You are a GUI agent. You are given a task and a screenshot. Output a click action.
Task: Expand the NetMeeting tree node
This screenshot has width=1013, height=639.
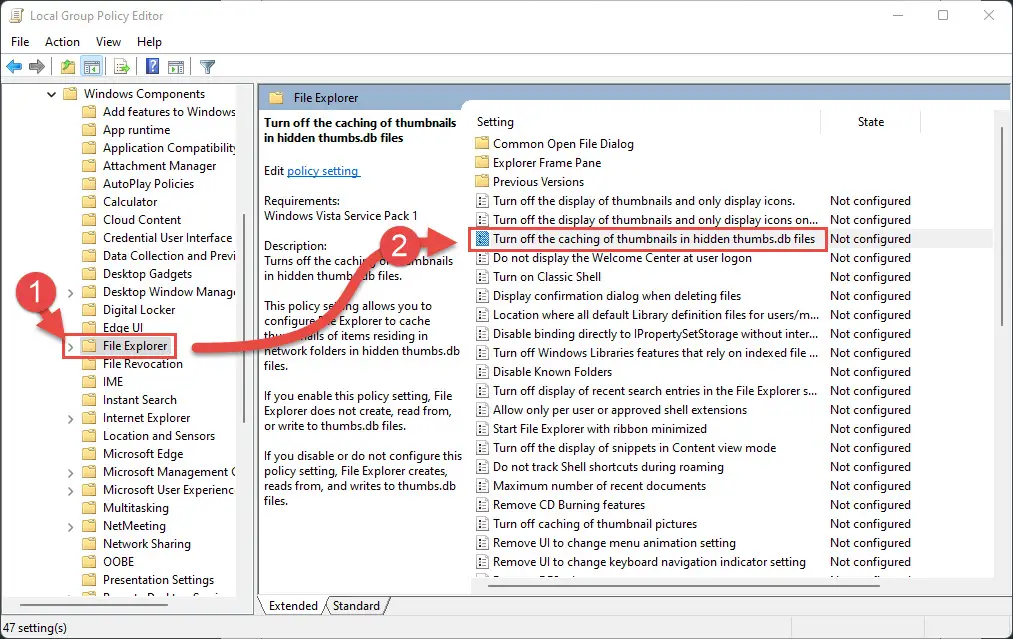(70, 527)
